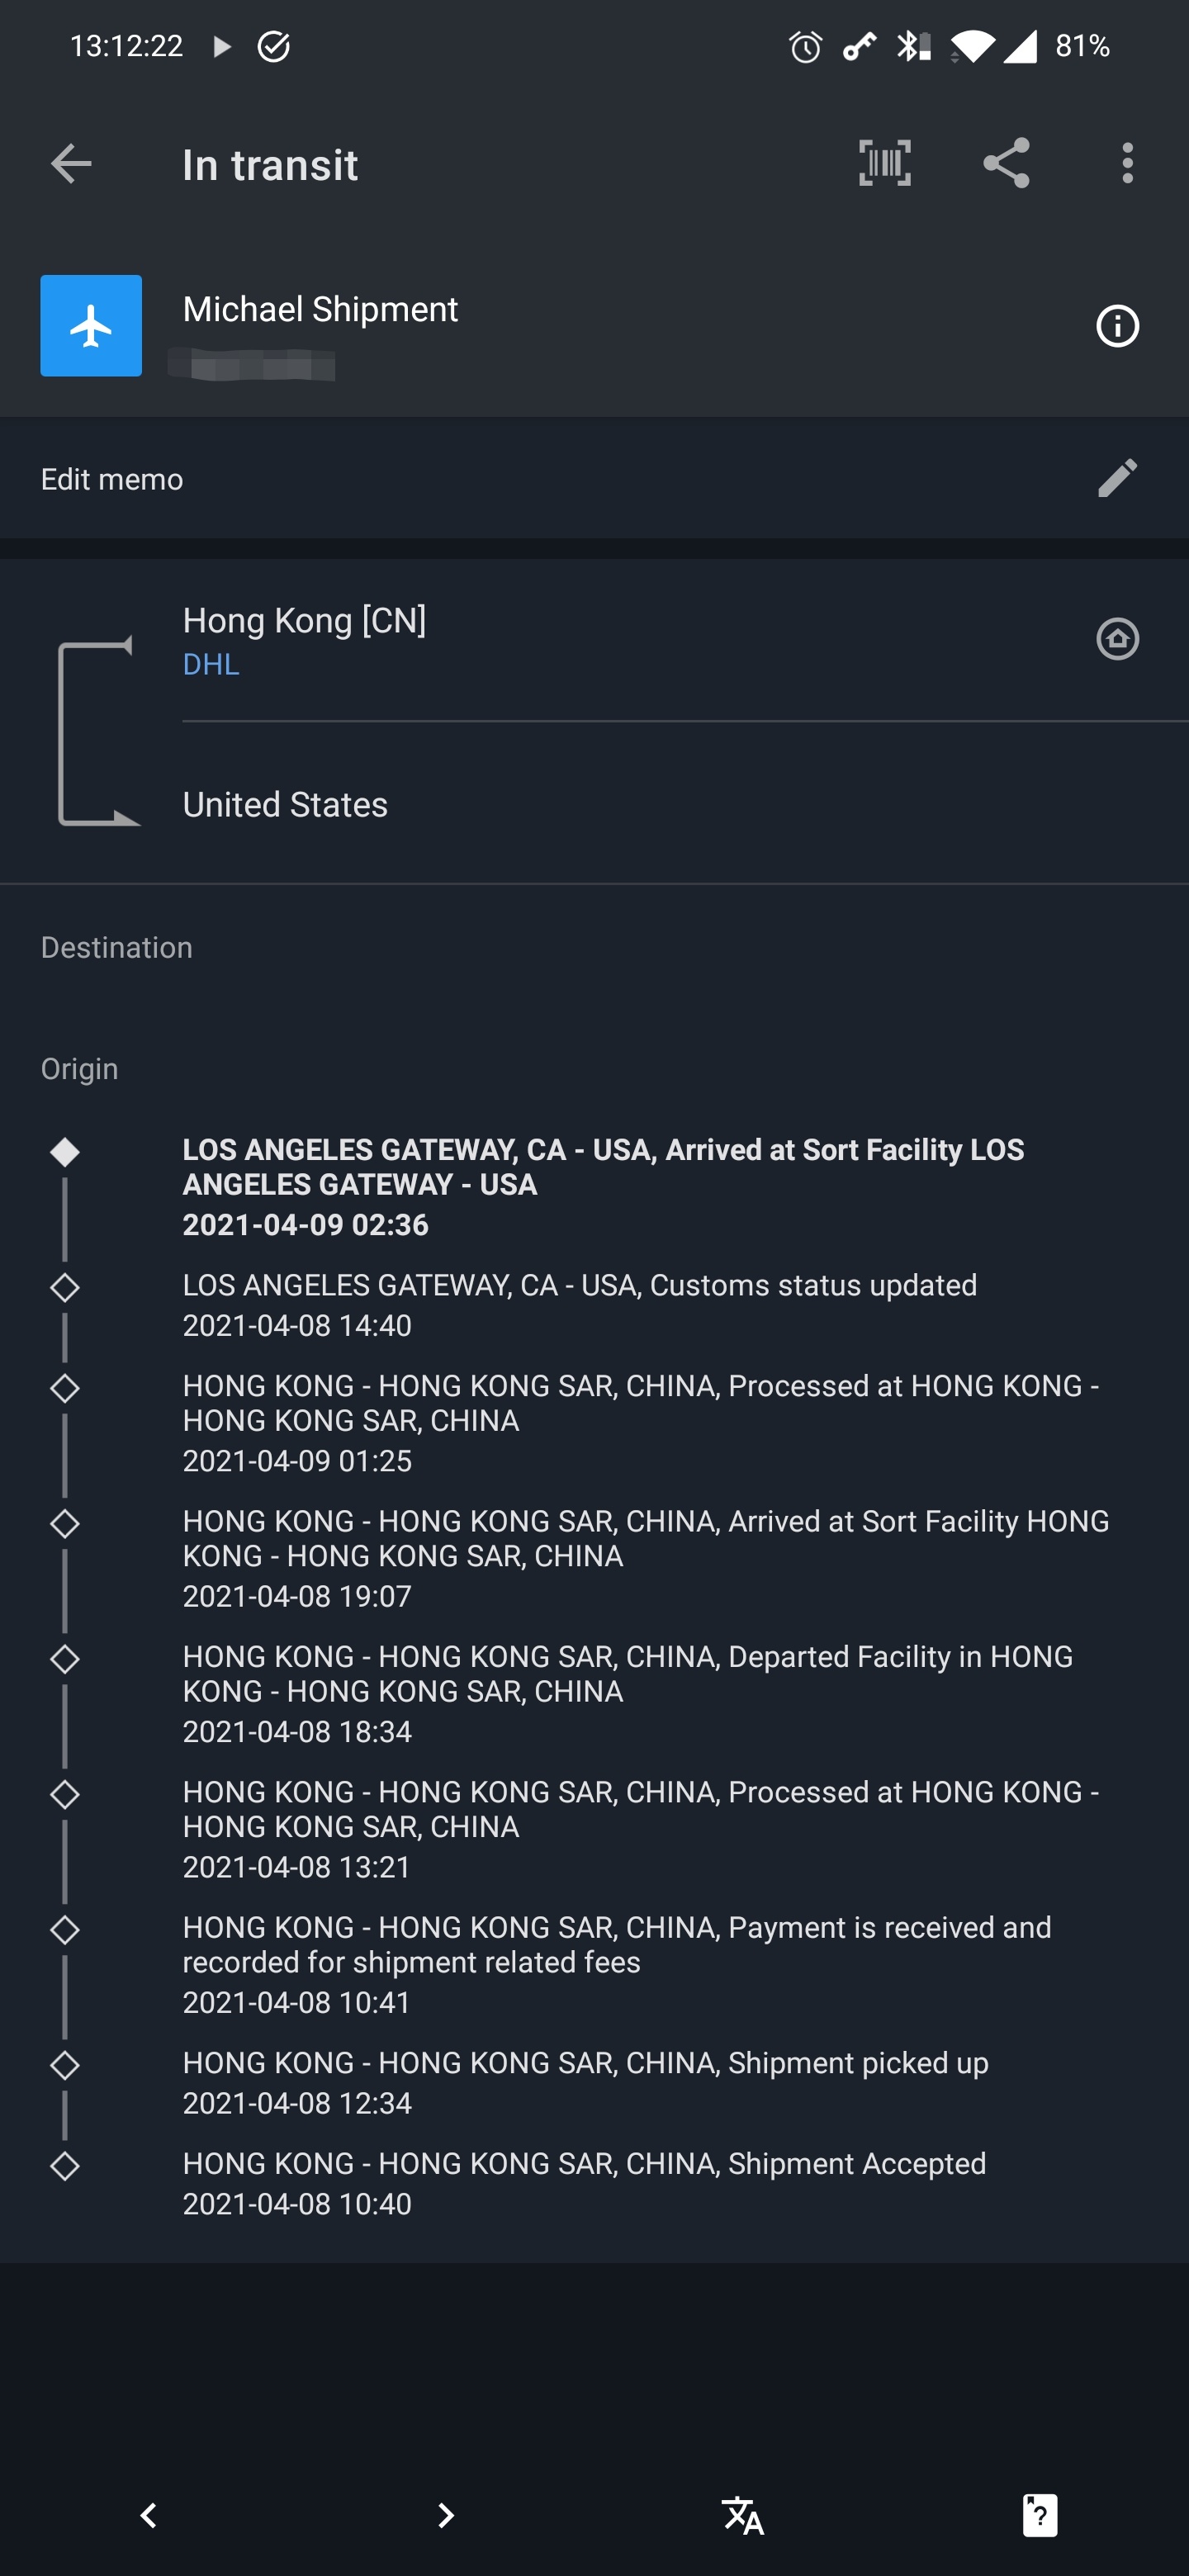Tap the blue airplane shipment icon

(x=91, y=326)
